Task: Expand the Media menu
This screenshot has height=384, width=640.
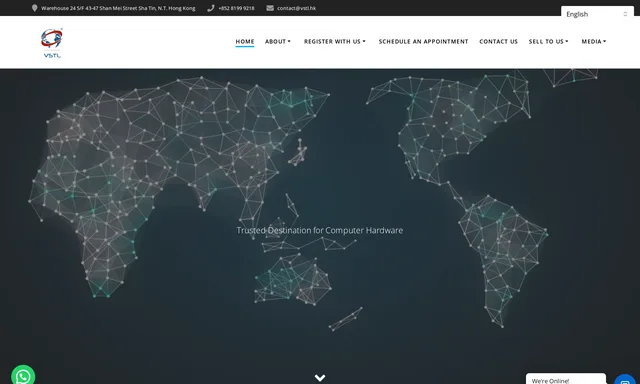Action: tap(594, 42)
